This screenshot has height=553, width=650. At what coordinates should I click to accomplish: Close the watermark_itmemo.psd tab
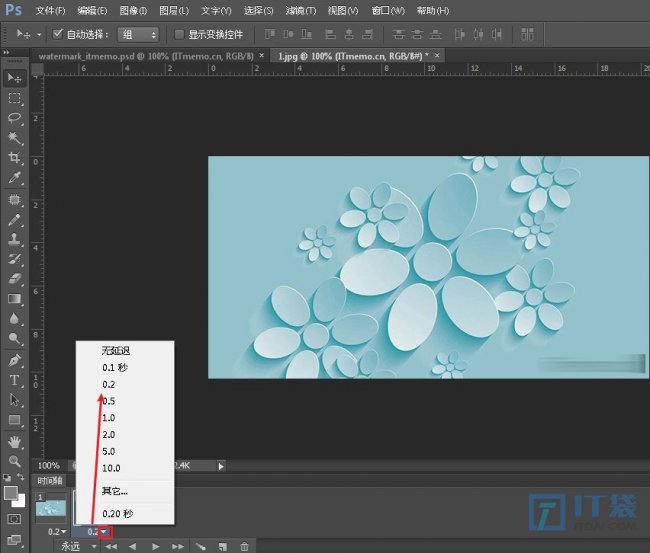(x=262, y=55)
